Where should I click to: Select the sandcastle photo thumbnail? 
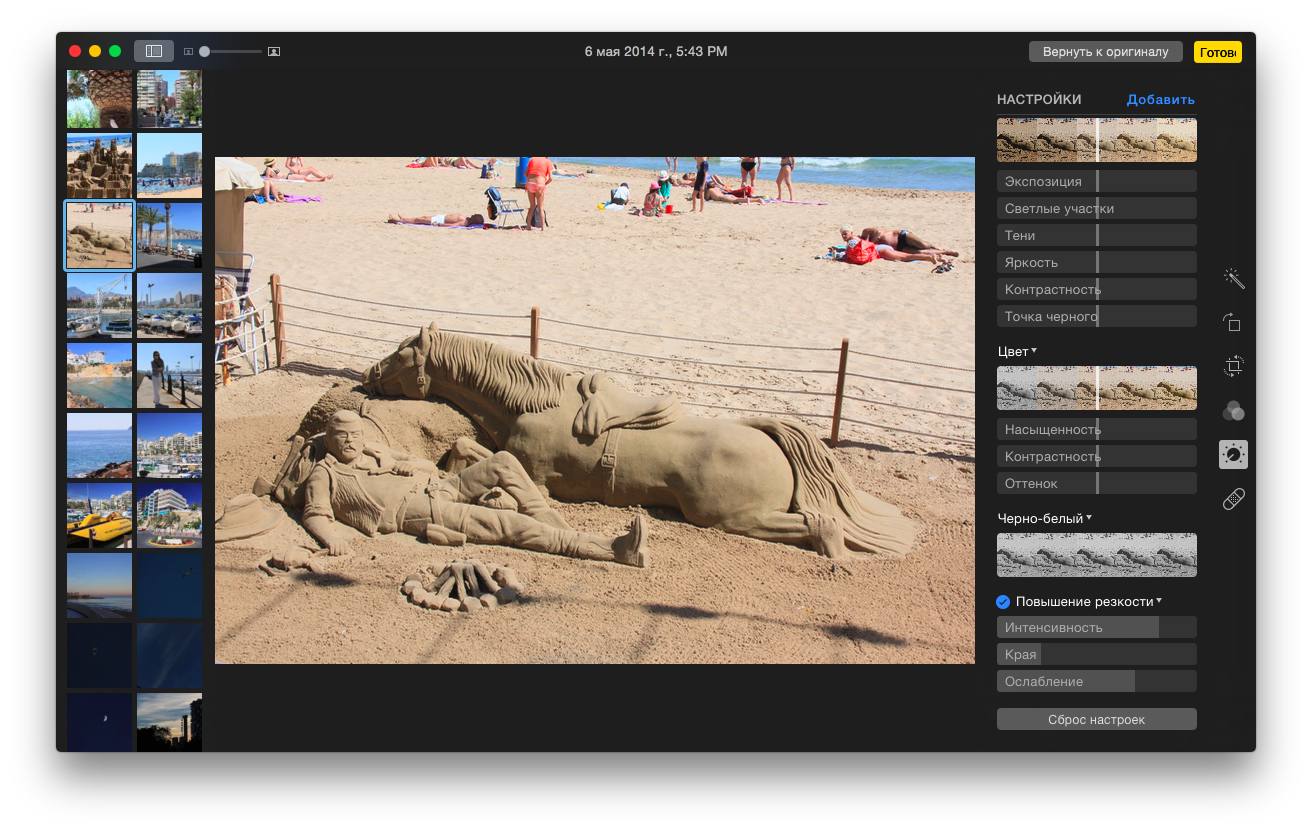click(99, 166)
